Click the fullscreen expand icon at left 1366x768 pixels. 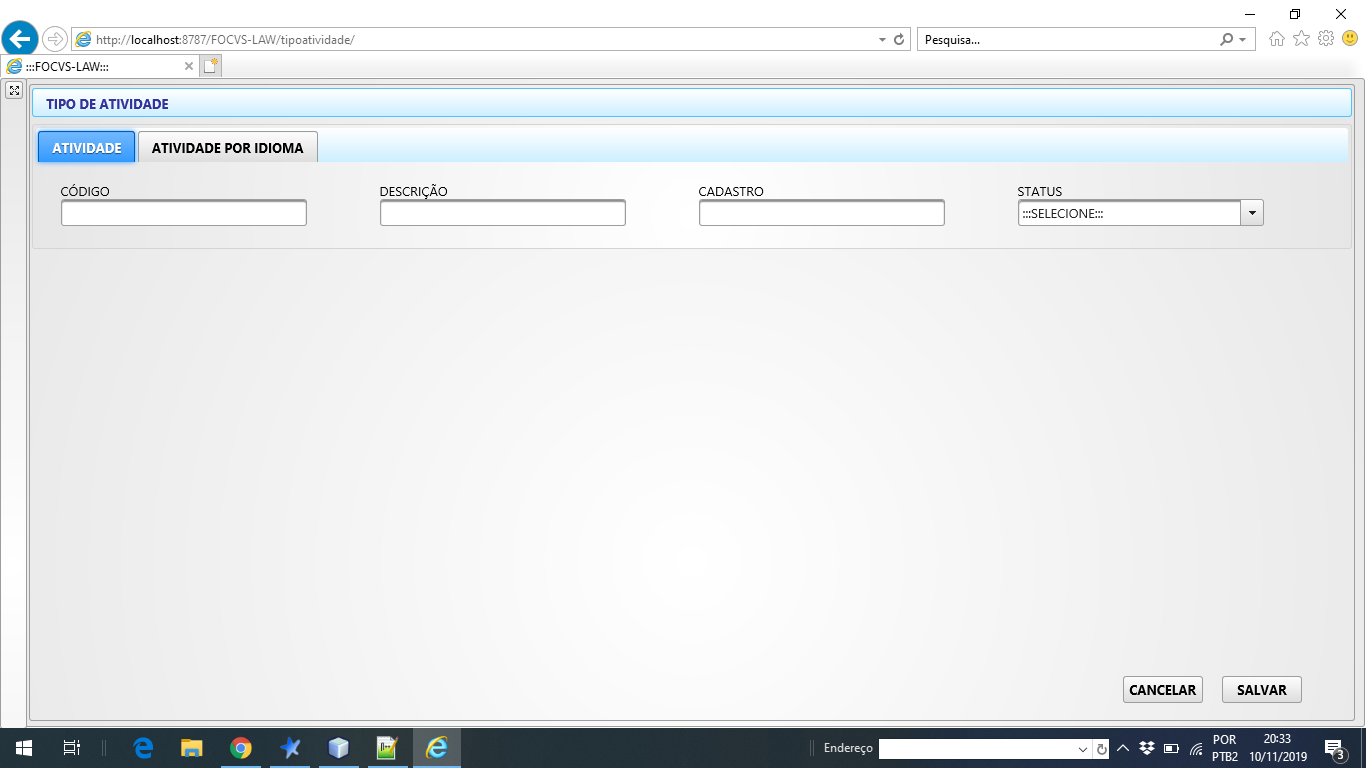pyautogui.click(x=14, y=90)
